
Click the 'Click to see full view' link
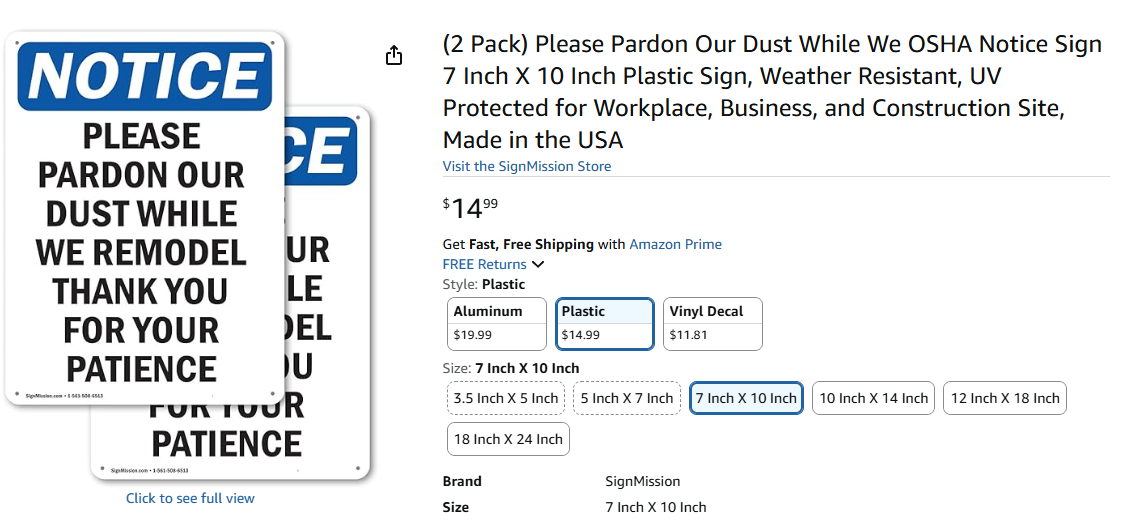pos(190,498)
